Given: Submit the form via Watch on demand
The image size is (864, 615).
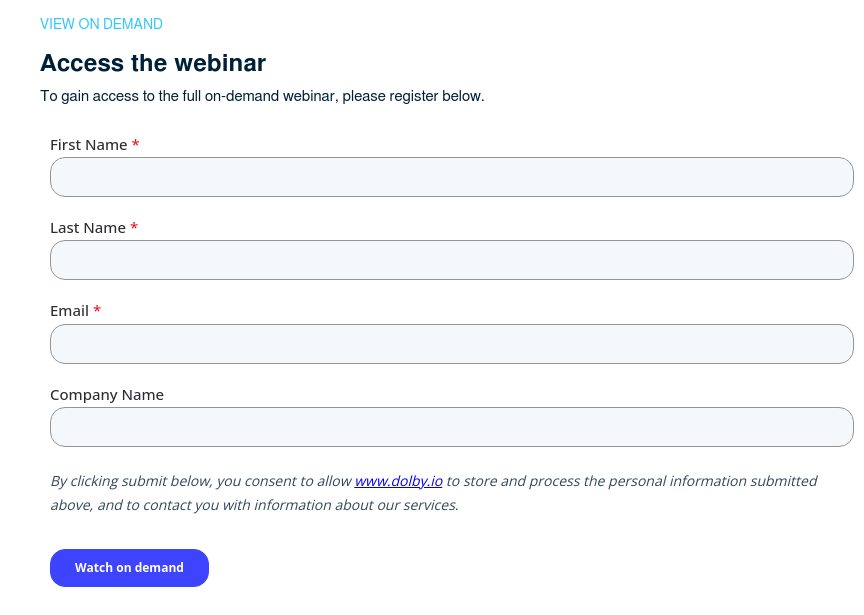Looking at the screenshot, I should (x=129, y=567).
